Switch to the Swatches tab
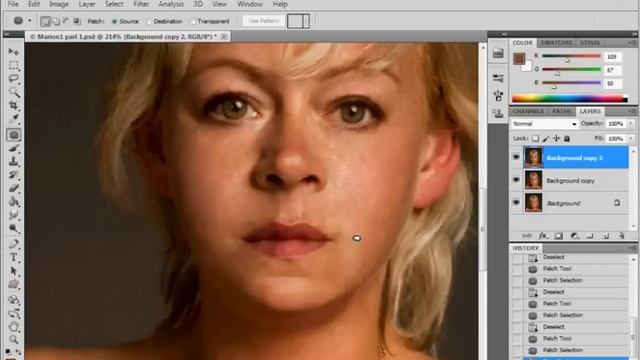 (556, 42)
